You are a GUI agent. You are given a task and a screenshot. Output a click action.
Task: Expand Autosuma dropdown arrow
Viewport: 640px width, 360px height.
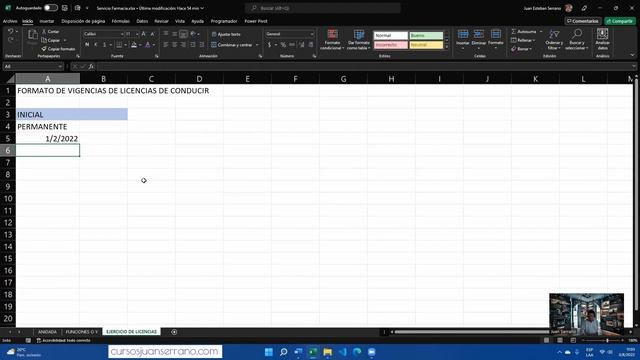click(x=541, y=31)
